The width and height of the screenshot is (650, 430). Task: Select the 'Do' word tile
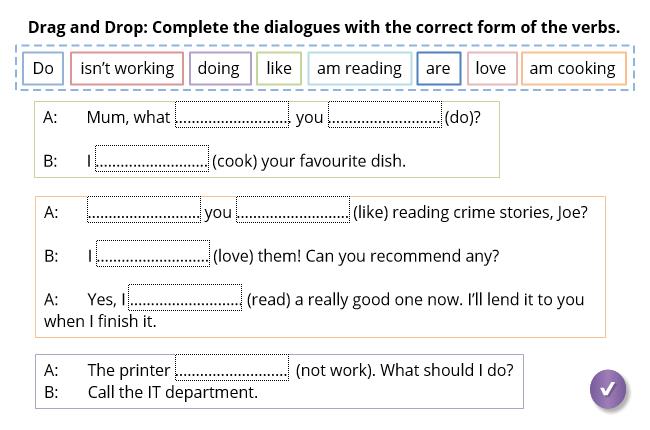click(x=43, y=68)
